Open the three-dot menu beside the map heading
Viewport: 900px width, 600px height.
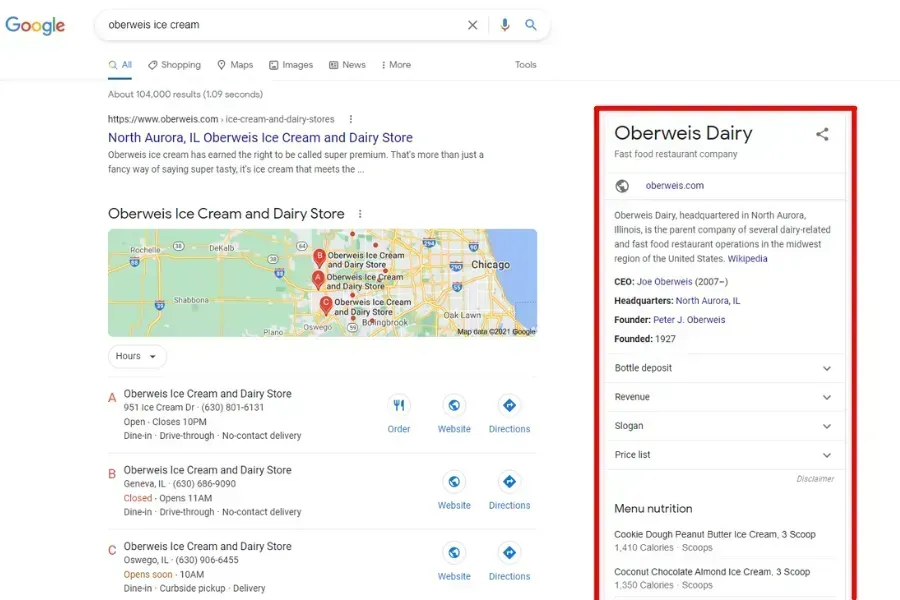(x=360, y=214)
